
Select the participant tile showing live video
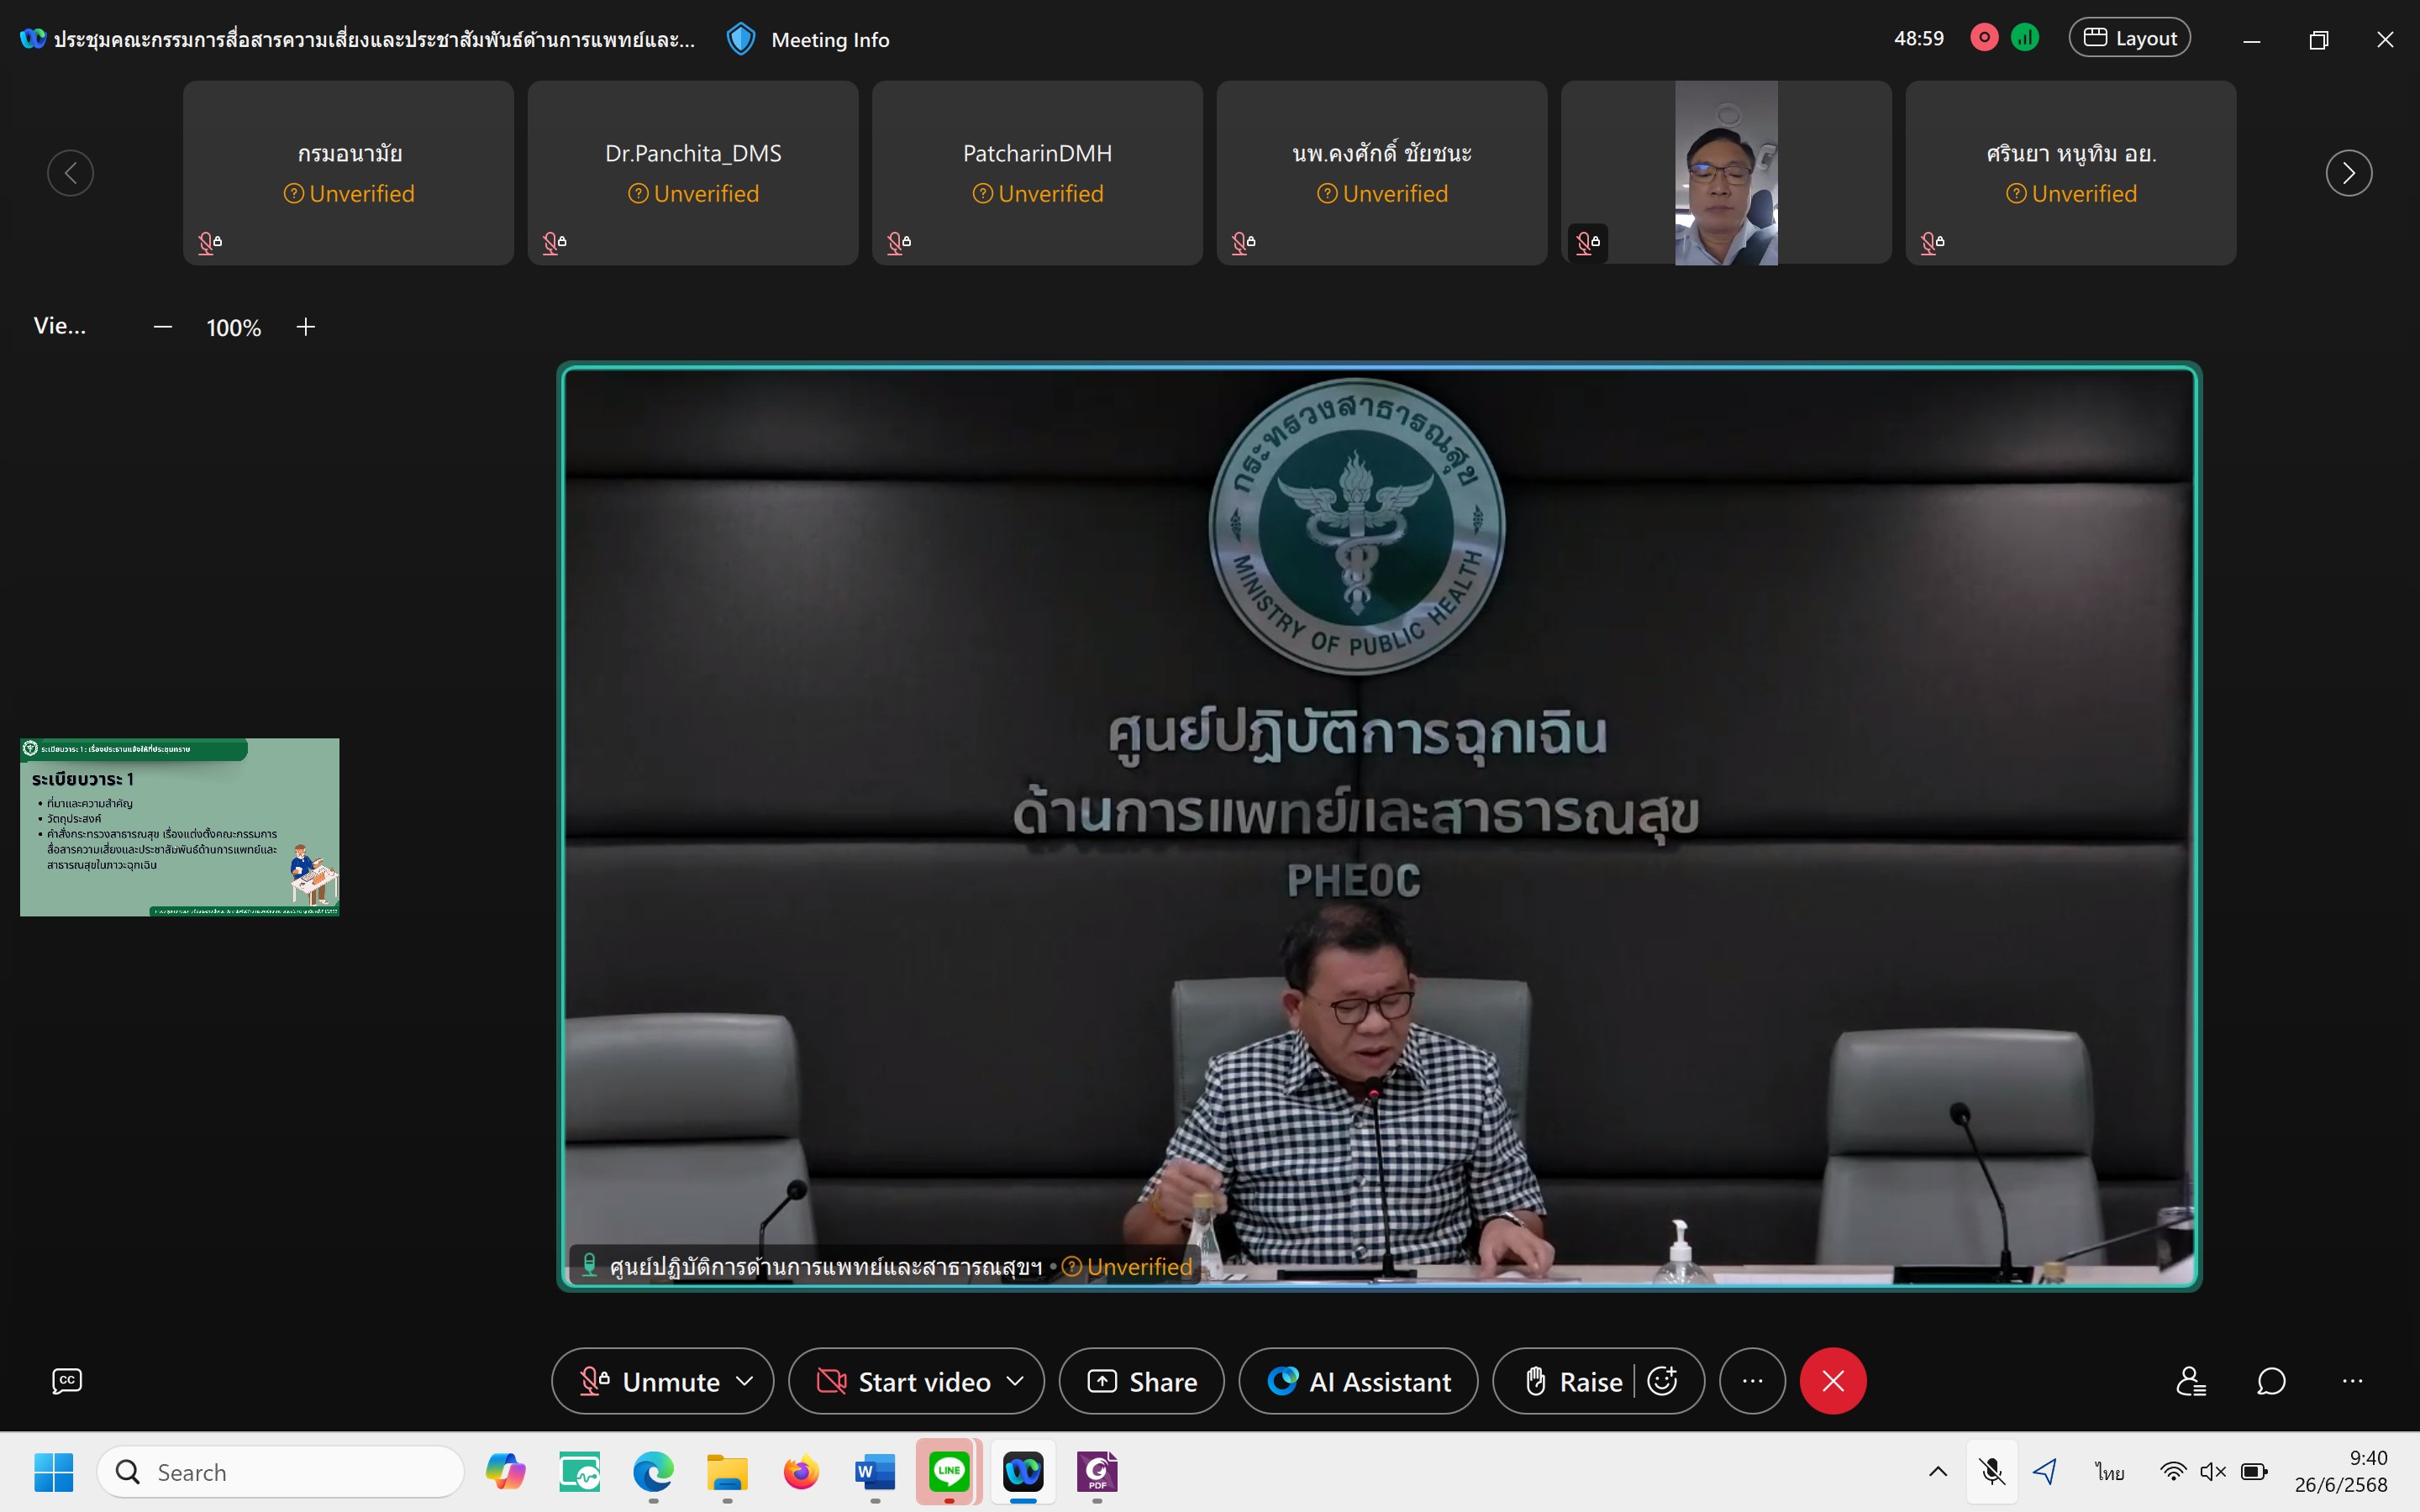[x=1726, y=173]
